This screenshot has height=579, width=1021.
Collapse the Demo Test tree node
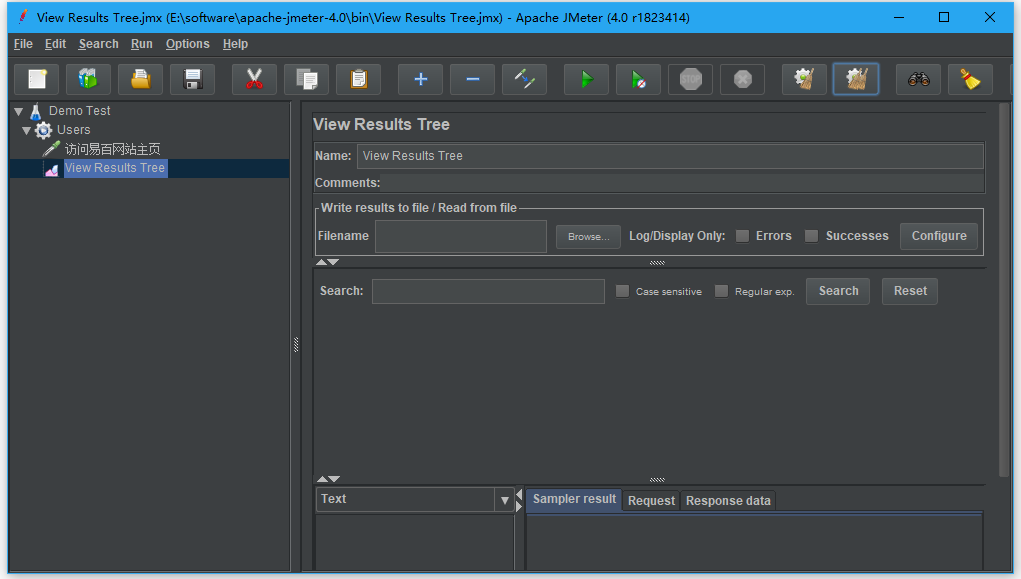point(18,111)
